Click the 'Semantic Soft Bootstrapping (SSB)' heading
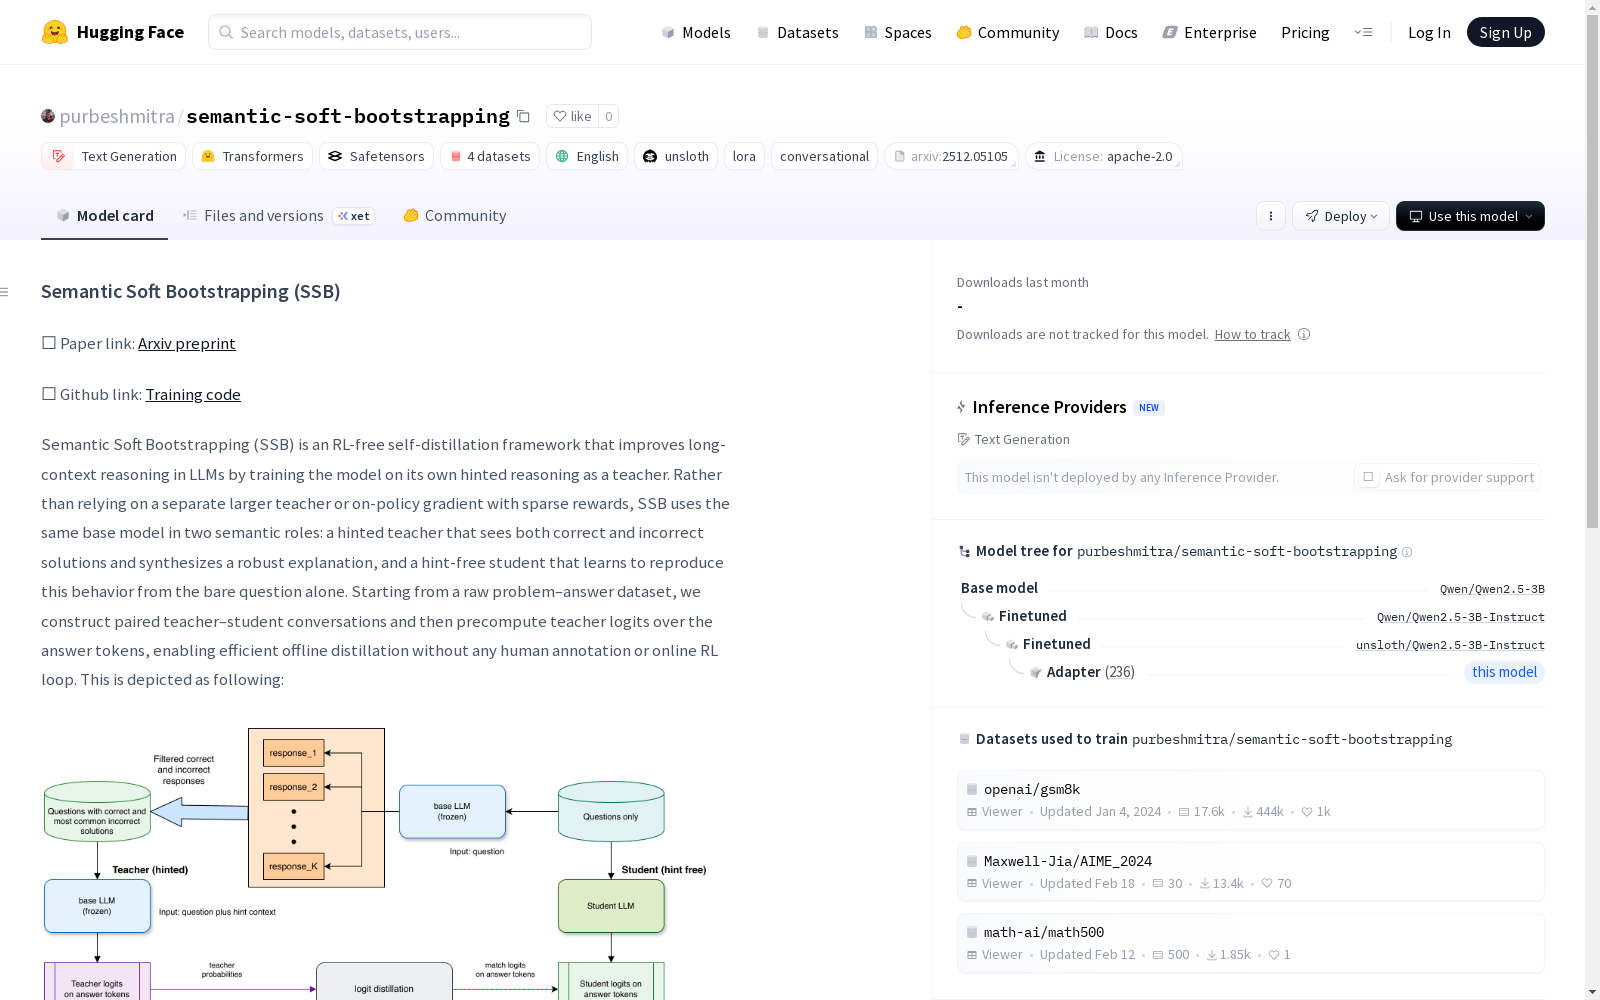The width and height of the screenshot is (1600, 1000). pos(191,292)
